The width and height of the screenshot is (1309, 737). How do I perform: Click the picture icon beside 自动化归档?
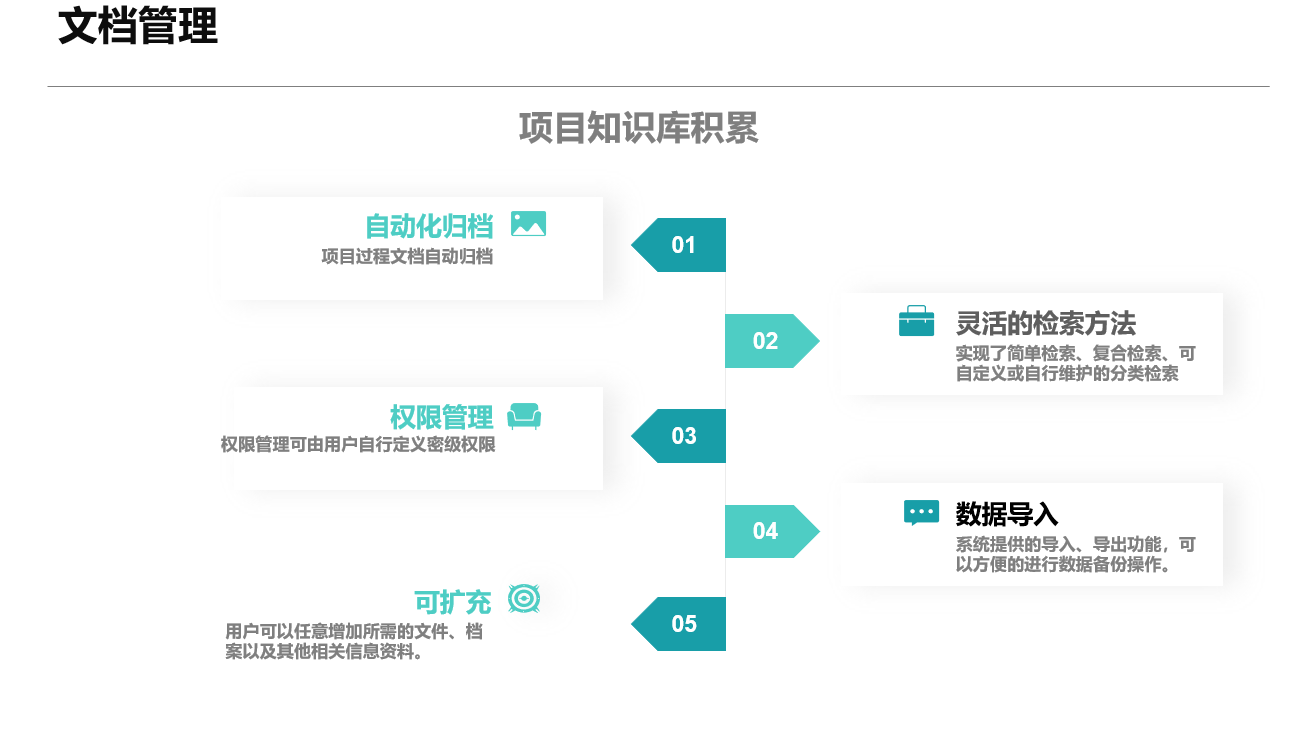point(528,224)
